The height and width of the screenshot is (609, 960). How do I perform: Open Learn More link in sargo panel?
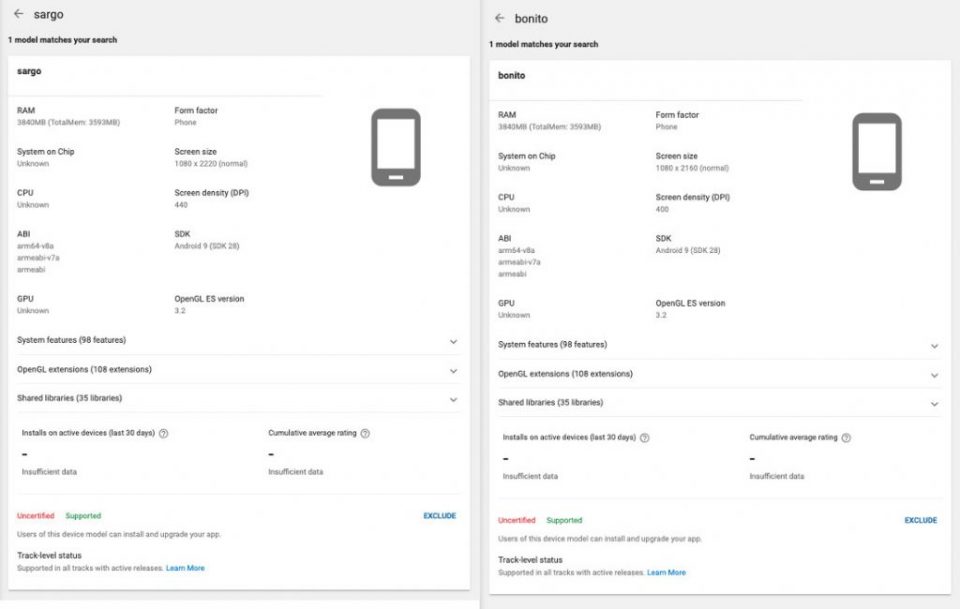pyautogui.click(x=185, y=568)
